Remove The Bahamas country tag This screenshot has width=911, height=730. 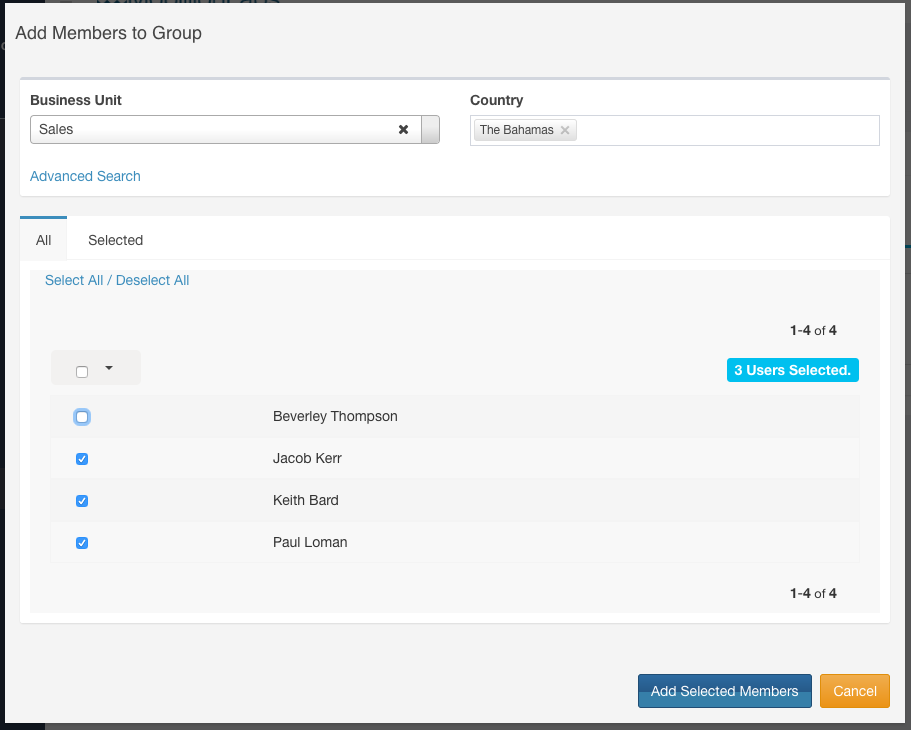[565, 130]
